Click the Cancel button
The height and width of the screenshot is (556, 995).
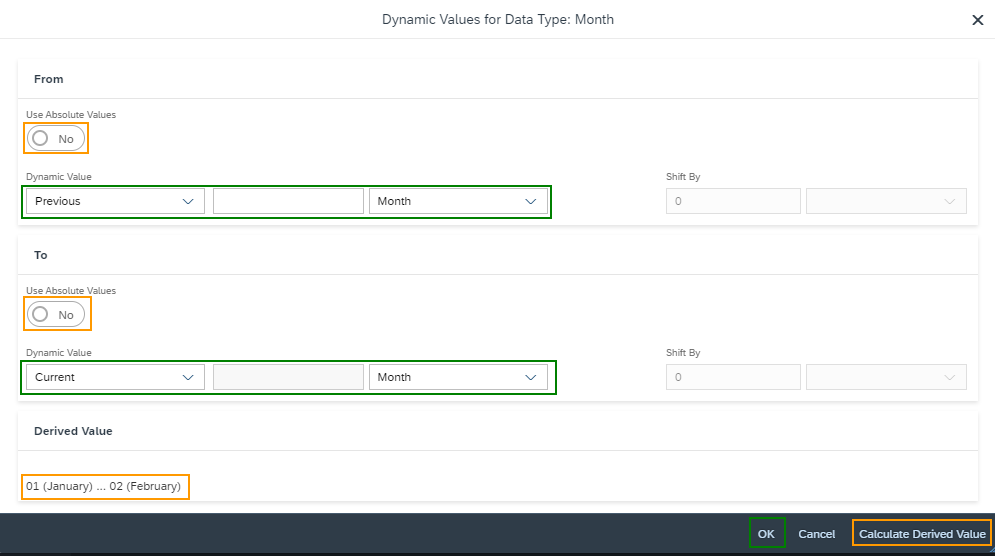coord(817,534)
